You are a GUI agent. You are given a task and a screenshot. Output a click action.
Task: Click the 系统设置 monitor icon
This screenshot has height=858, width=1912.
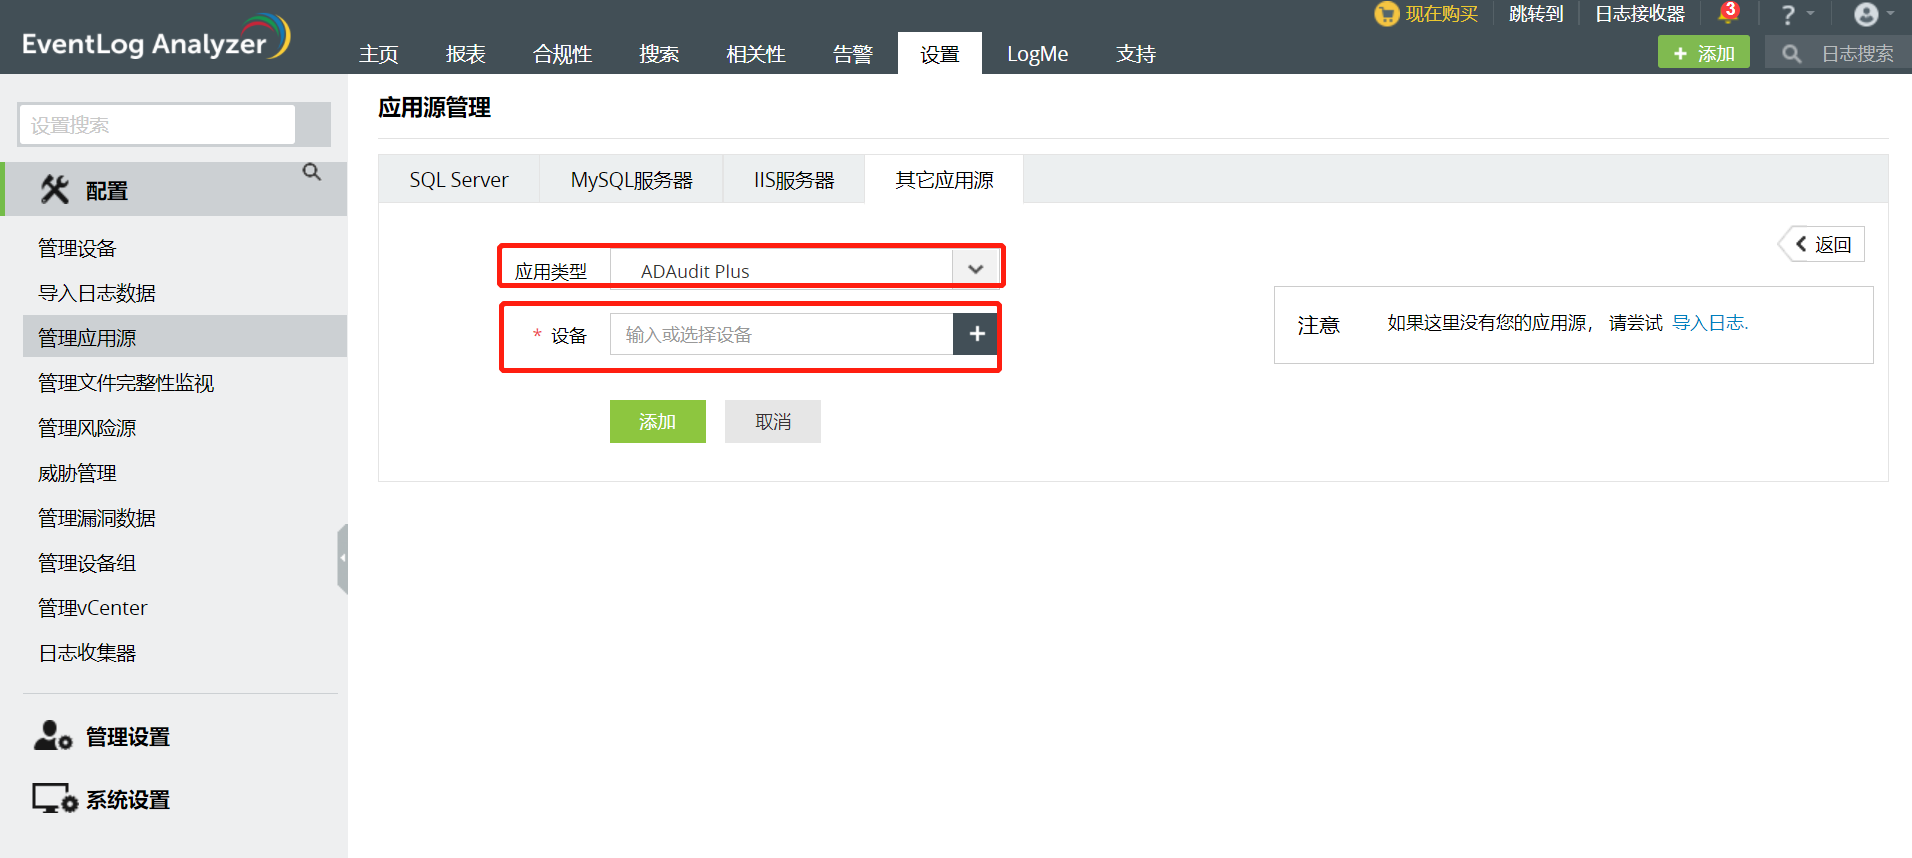pyautogui.click(x=54, y=799)
